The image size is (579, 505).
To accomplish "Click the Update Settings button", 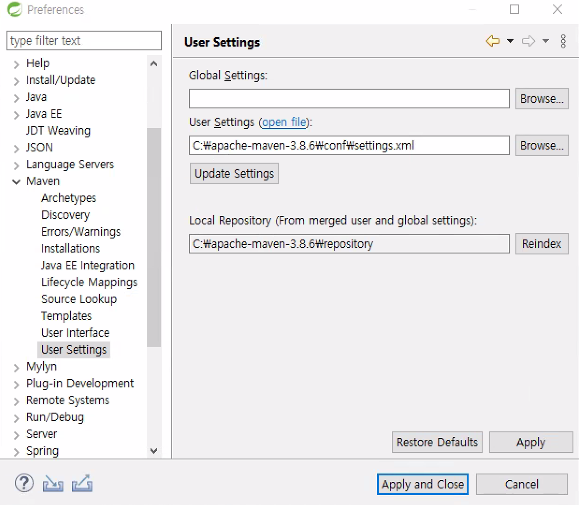I will tap(234, 174).
